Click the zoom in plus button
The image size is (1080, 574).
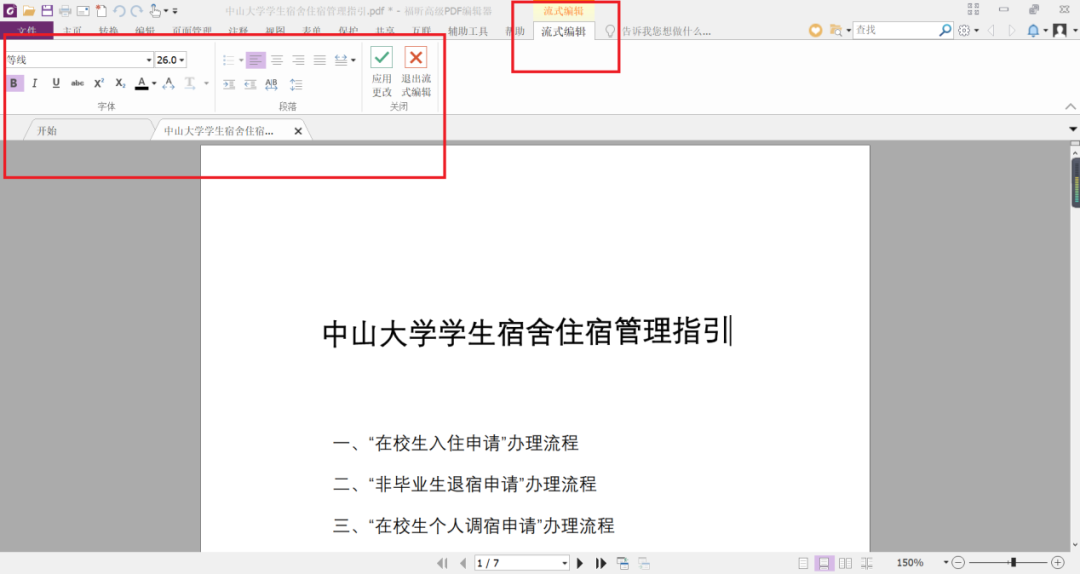point(1058,563)
